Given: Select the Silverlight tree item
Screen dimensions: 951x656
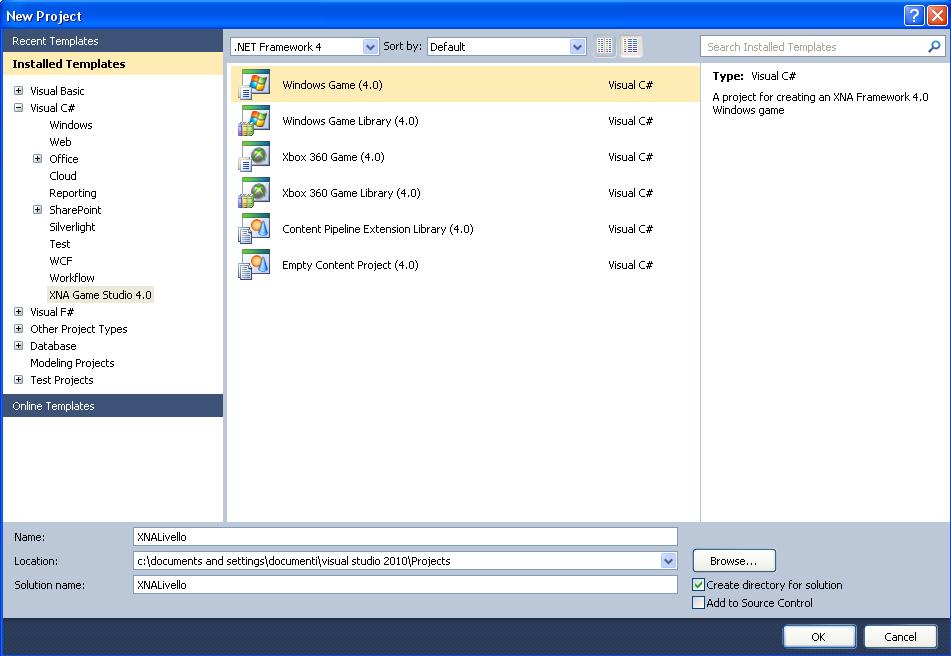Looking at the screenshot, I should pyautogui.click(x=72, y=227).
